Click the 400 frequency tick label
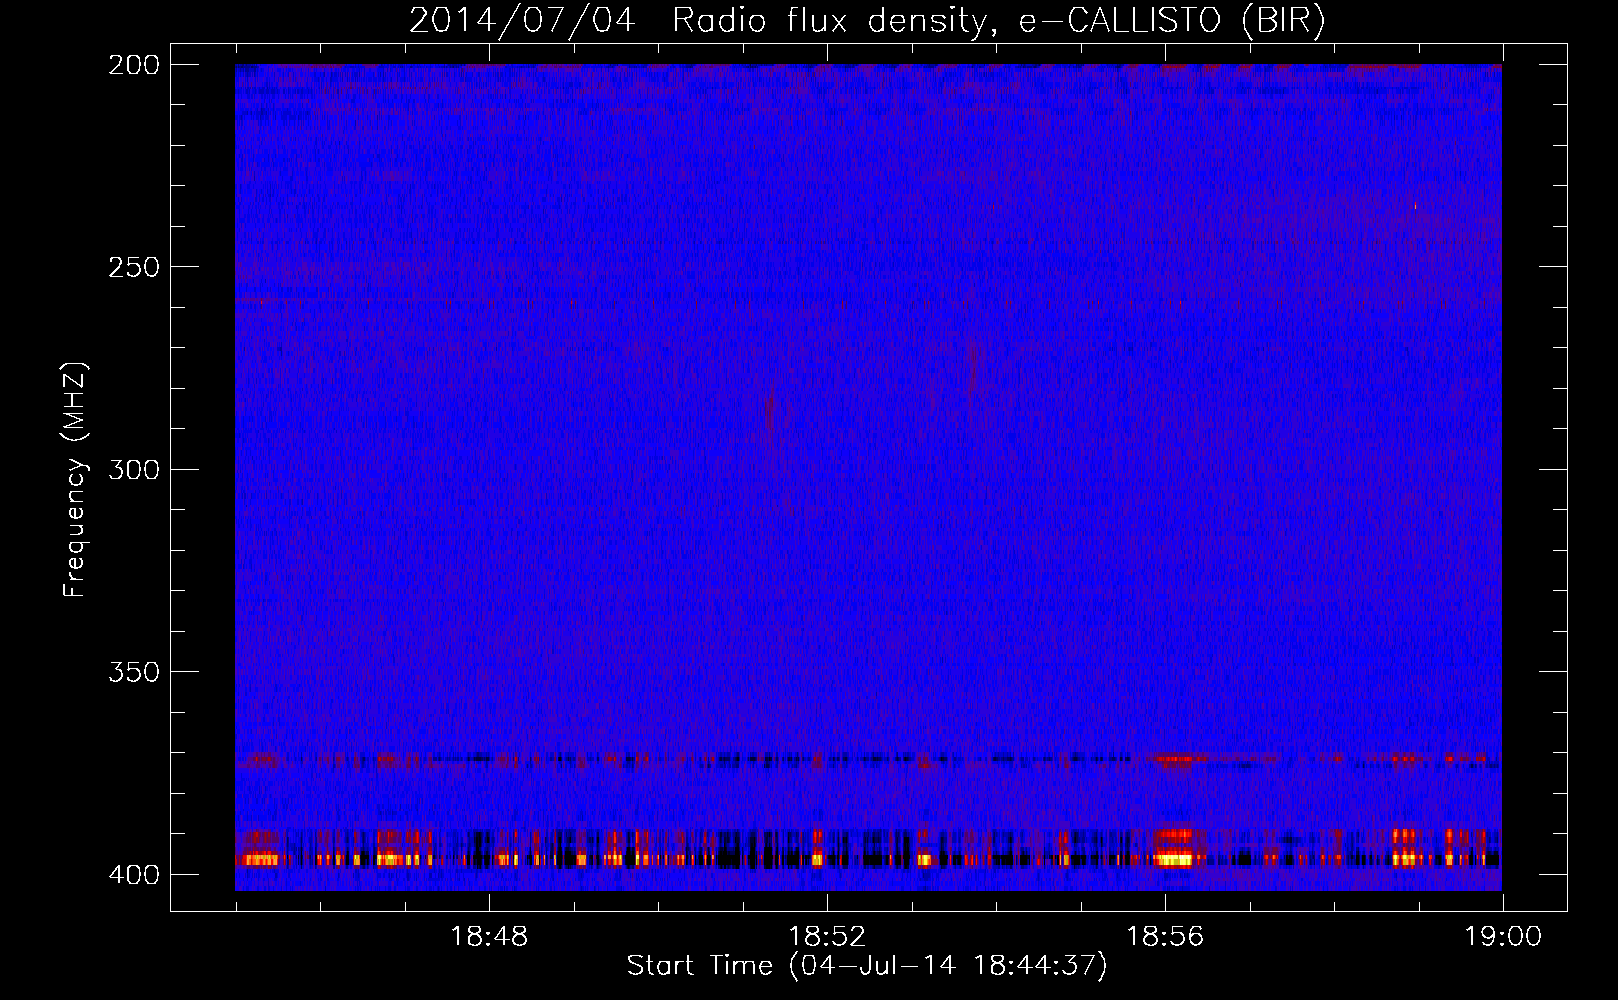This screenshot has width=1618, height=1000. pos(134,874)
